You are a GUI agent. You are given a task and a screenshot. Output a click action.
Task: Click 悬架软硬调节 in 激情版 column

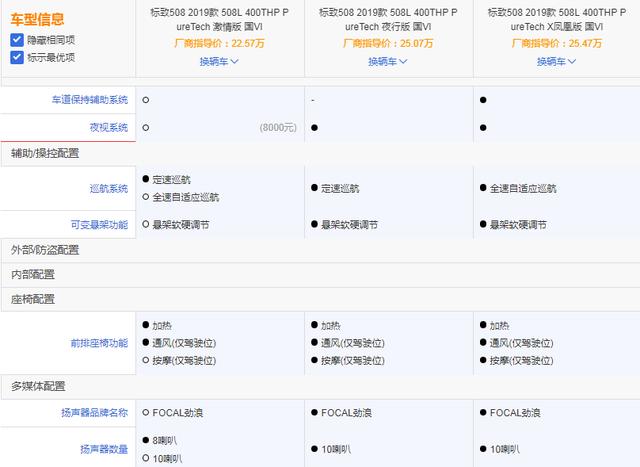[x=181, y=225]
